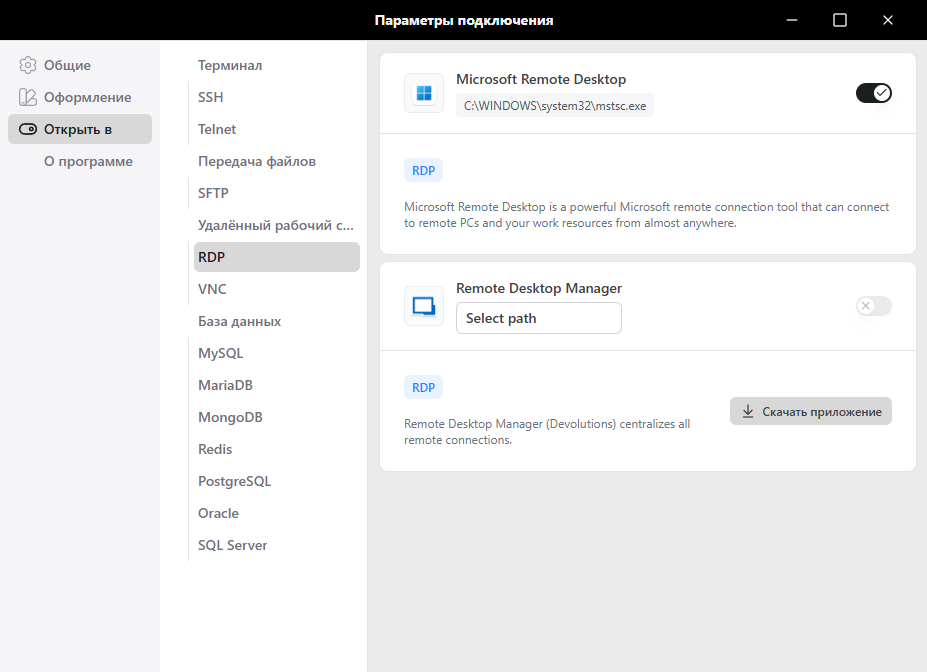
Task: Choose SFTP in the protocol list
Action: (277, 193)
